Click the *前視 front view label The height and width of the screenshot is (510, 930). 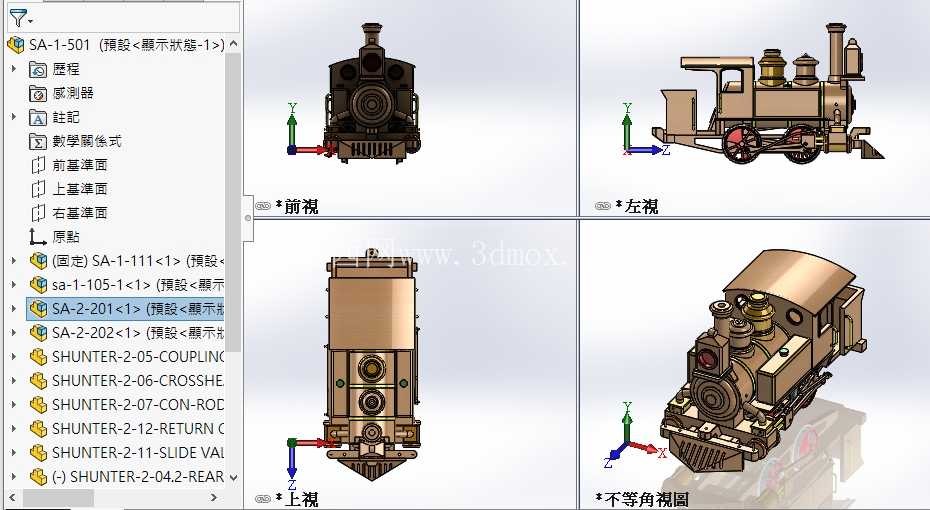[297, 206]
